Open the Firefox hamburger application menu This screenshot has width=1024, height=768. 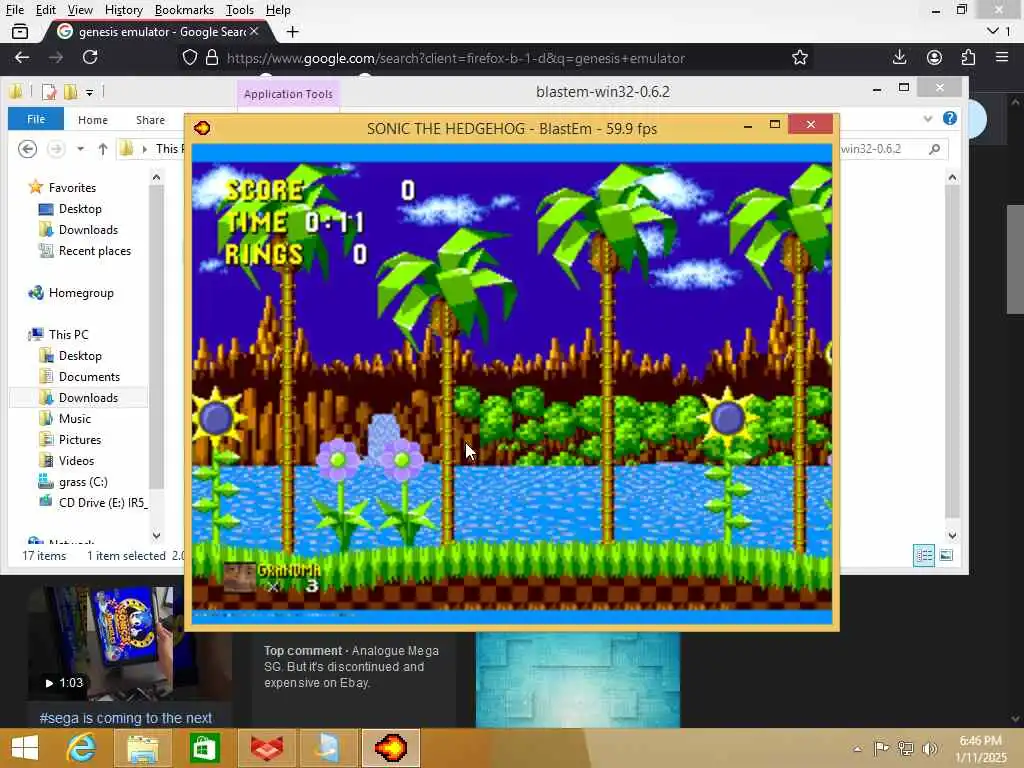pos(1002,57)
